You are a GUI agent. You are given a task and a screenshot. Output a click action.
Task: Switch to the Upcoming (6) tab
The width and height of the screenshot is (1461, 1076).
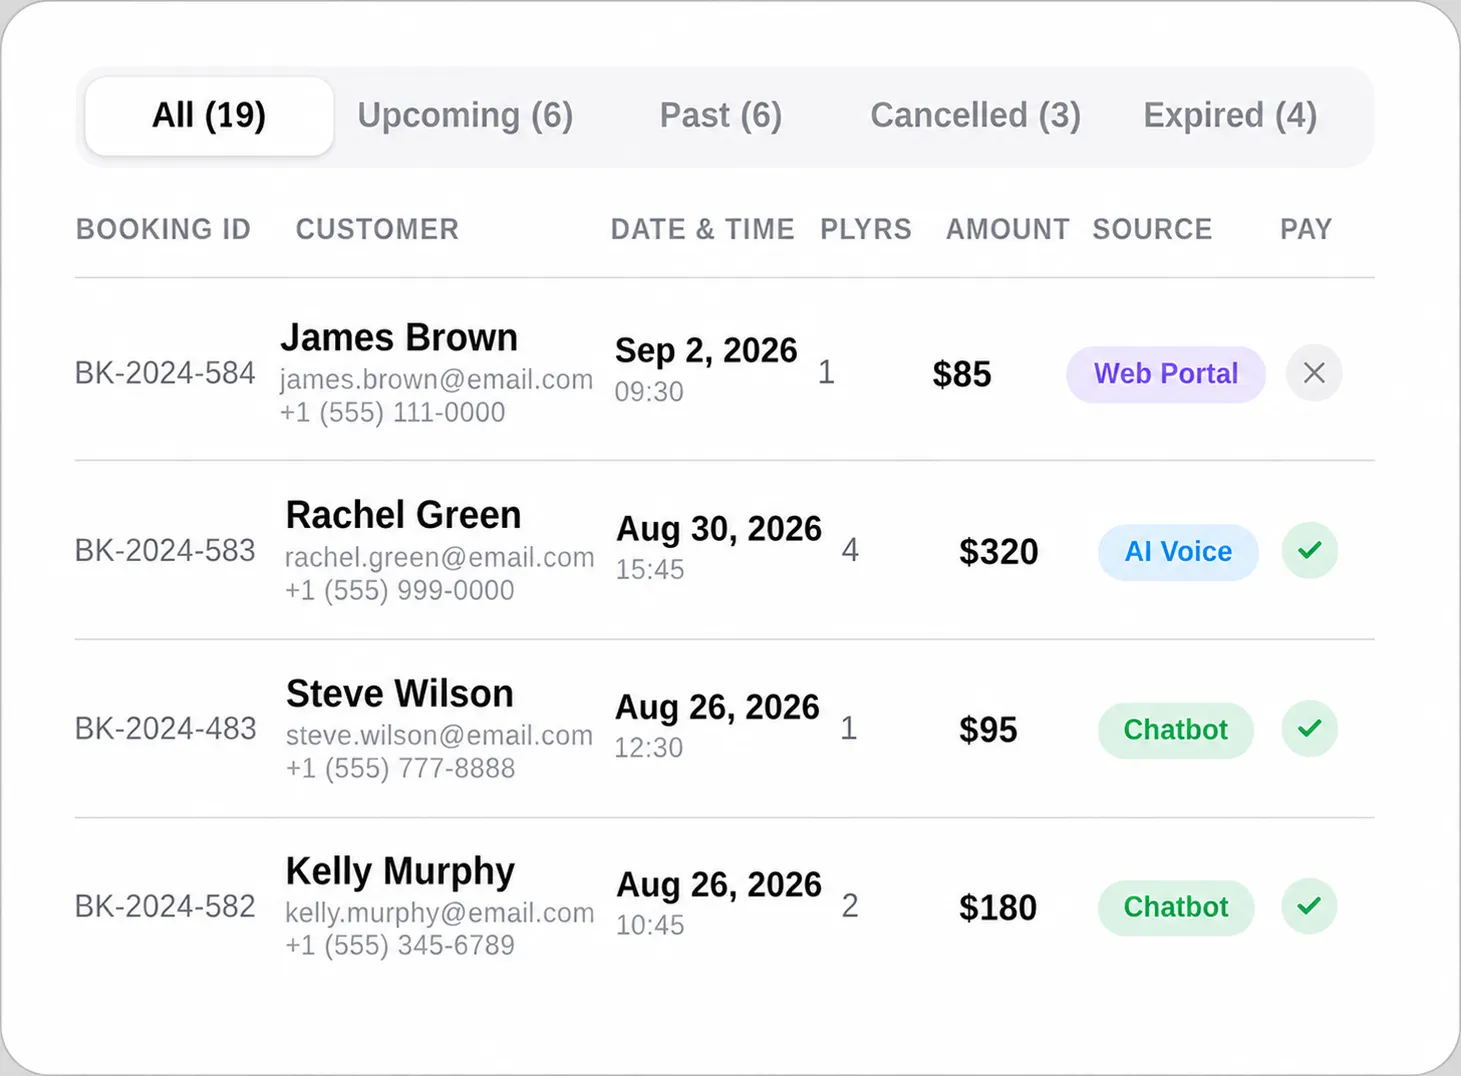pos(465,116)
